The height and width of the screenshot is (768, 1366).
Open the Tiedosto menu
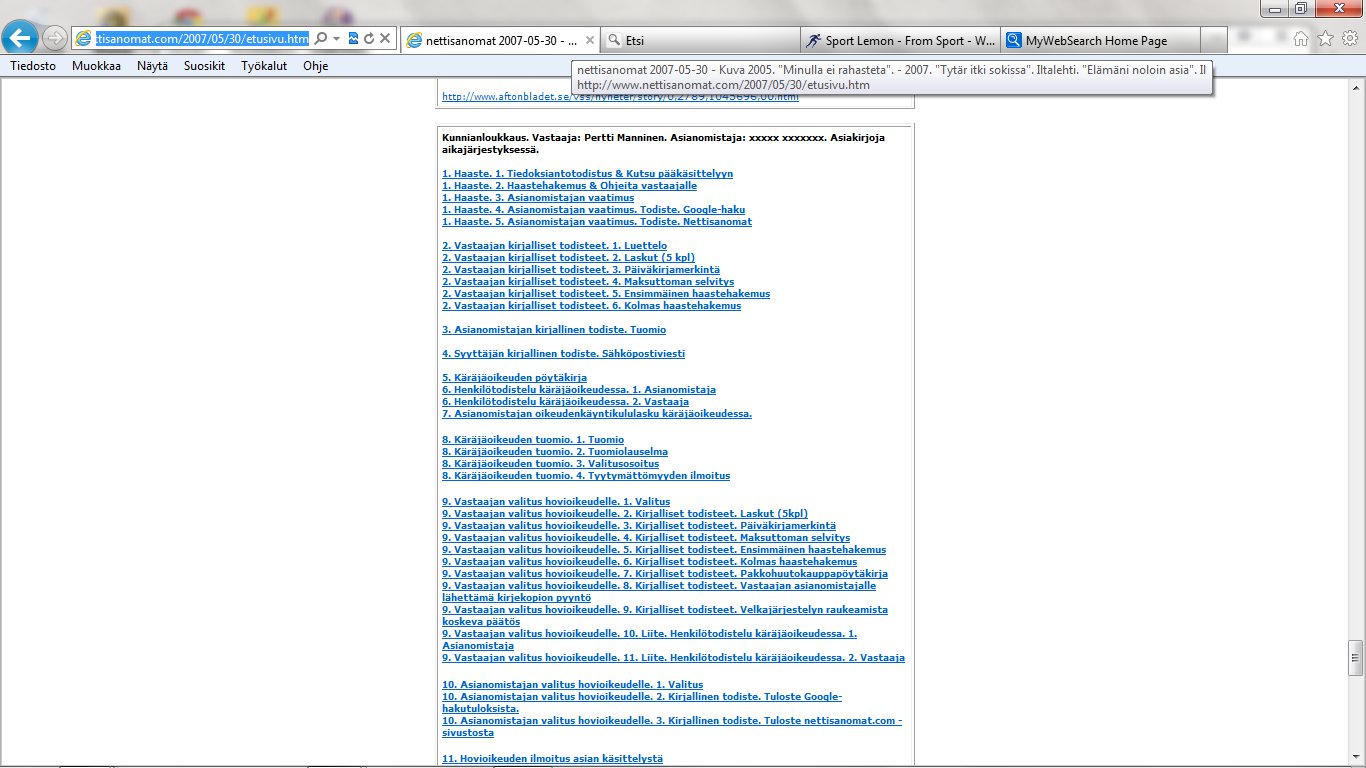click(33, 66)
